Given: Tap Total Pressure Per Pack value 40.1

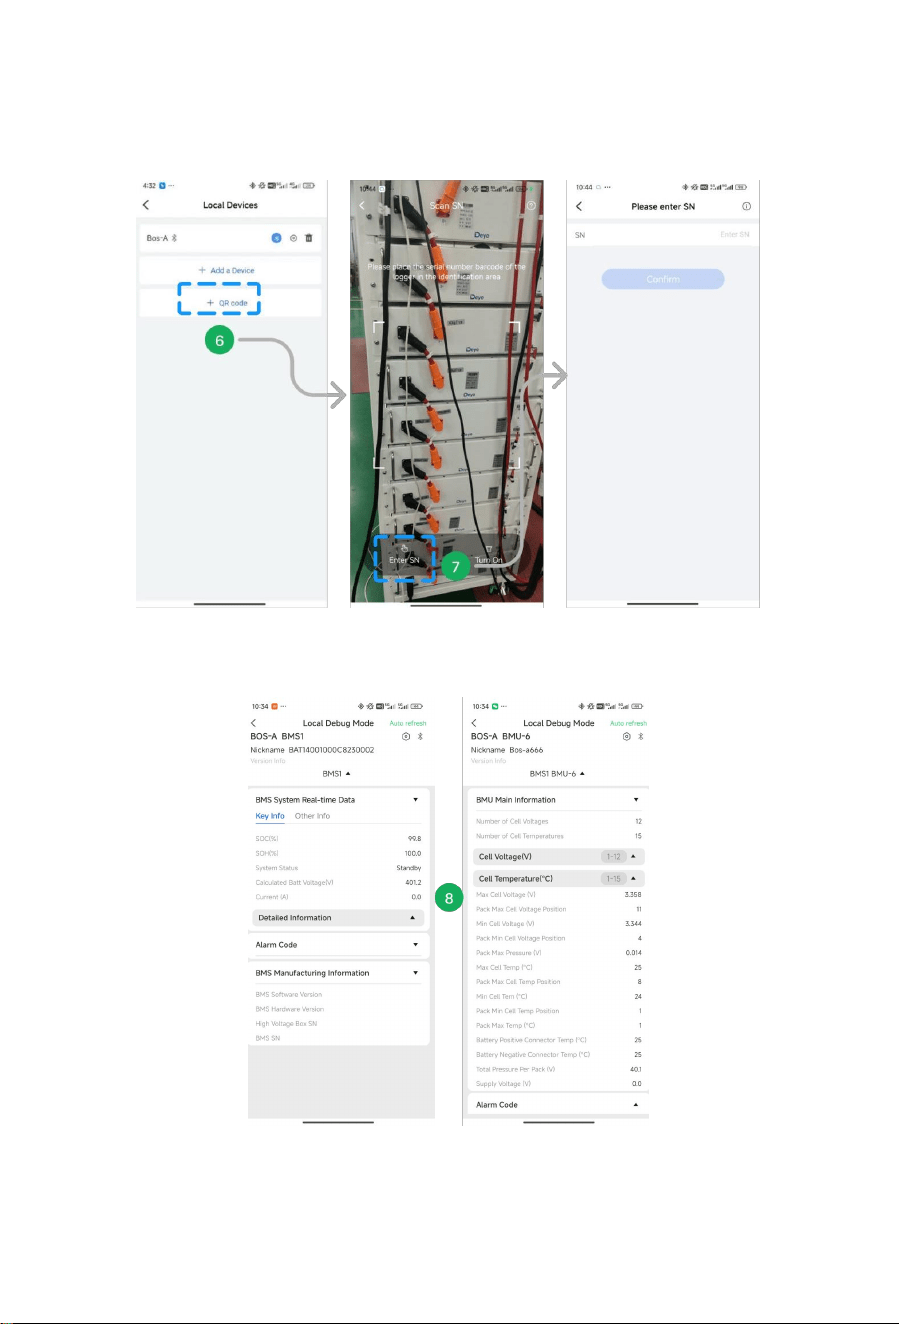Looking at the screenshot, I should [x=635, y=1069].
